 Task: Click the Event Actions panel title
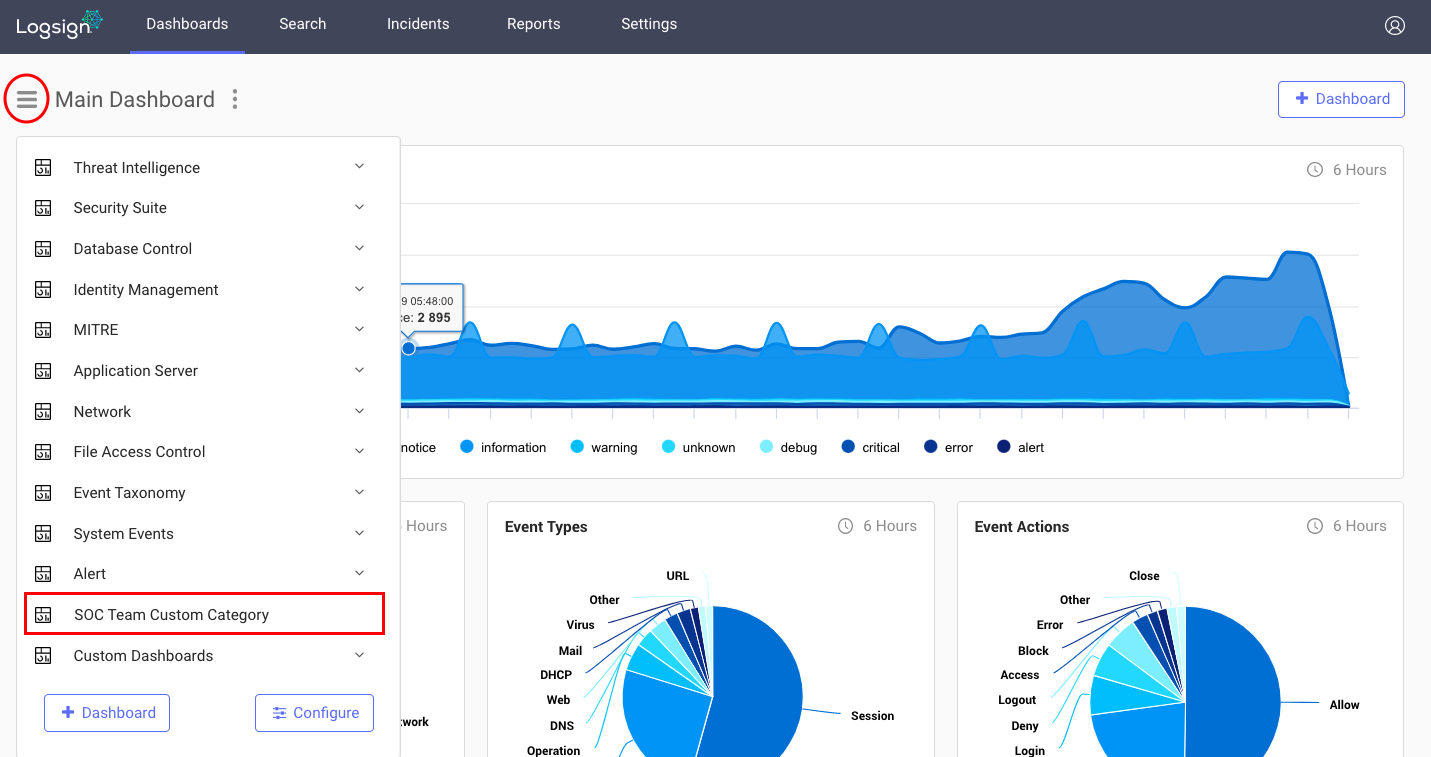1021,526
